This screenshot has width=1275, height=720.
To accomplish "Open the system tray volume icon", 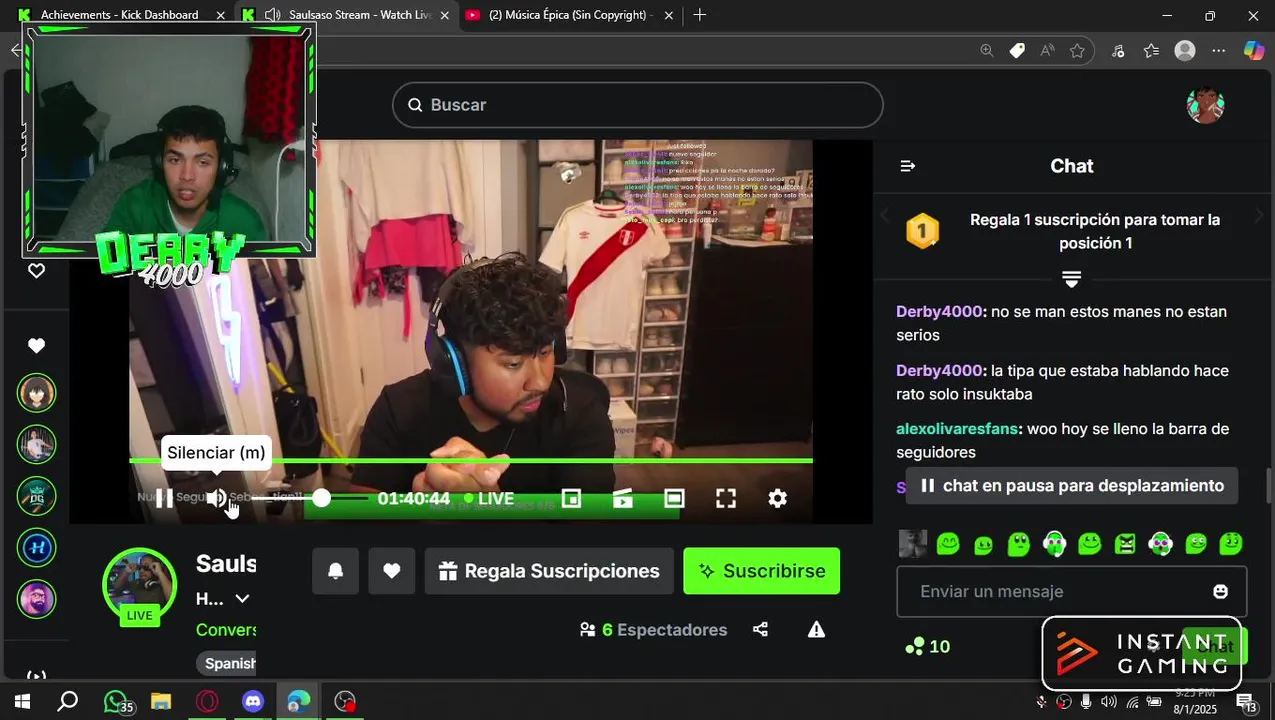I will point(1109,702).
